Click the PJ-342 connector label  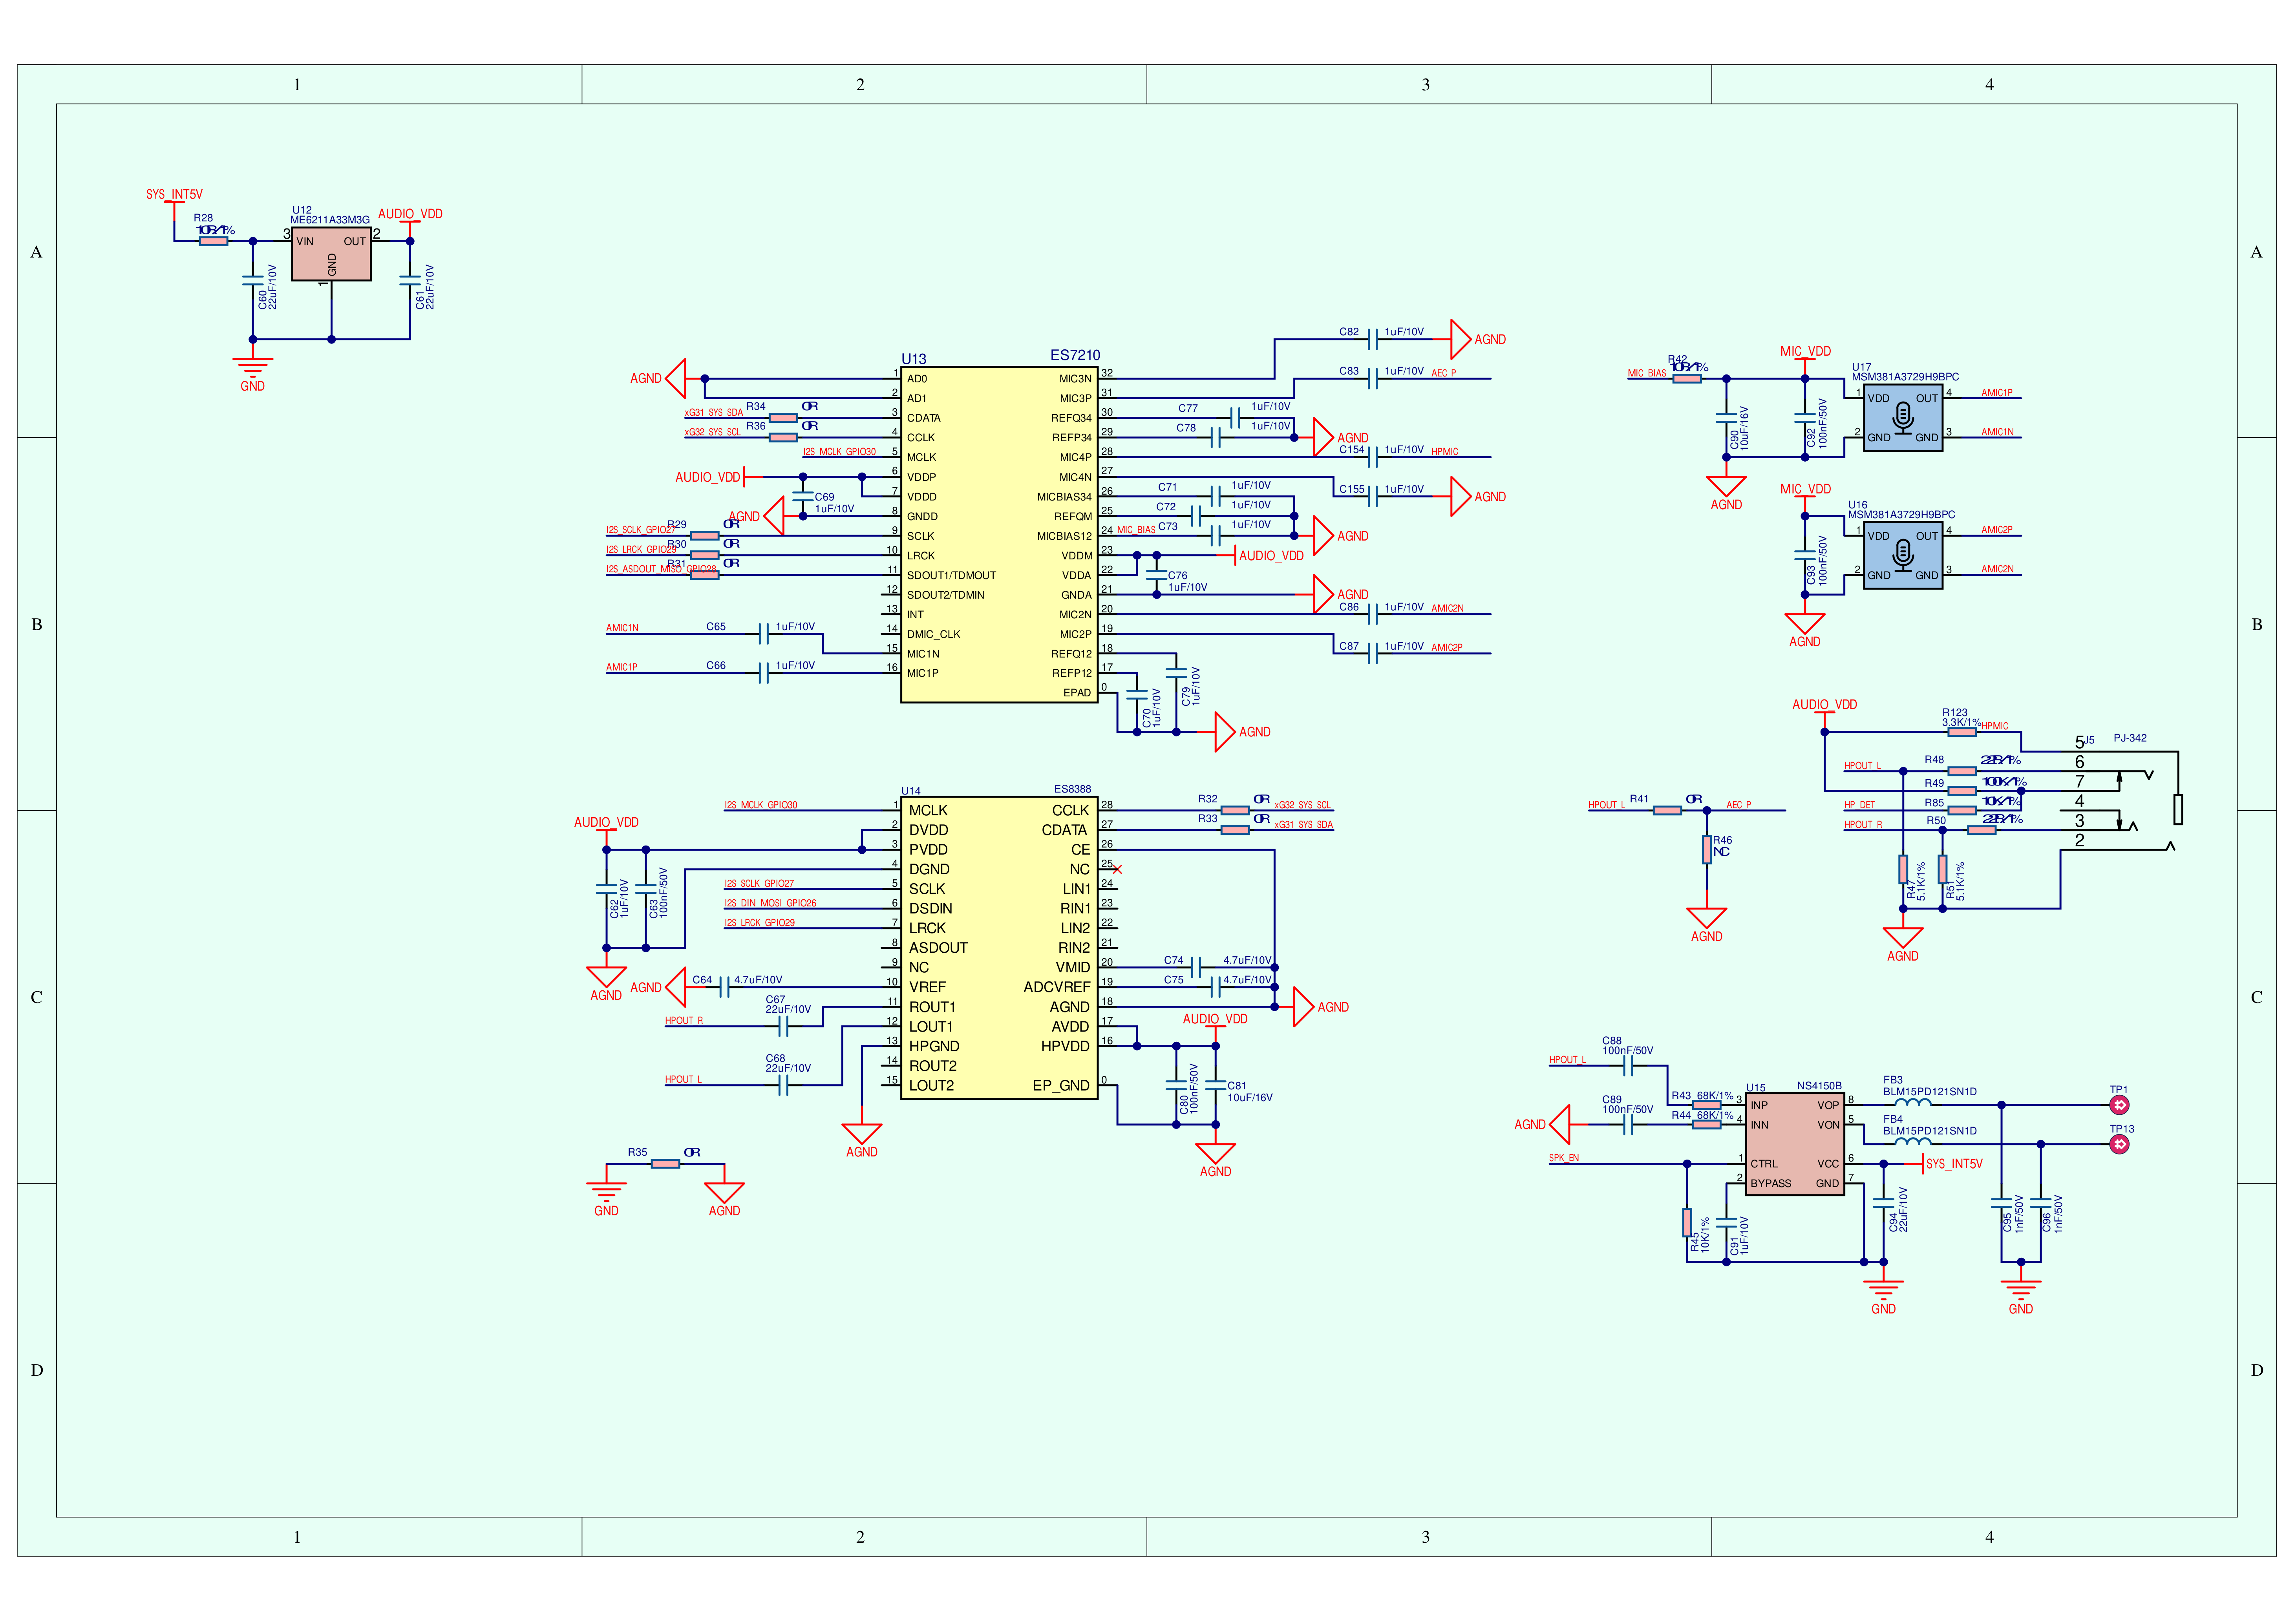[2130, 738]
